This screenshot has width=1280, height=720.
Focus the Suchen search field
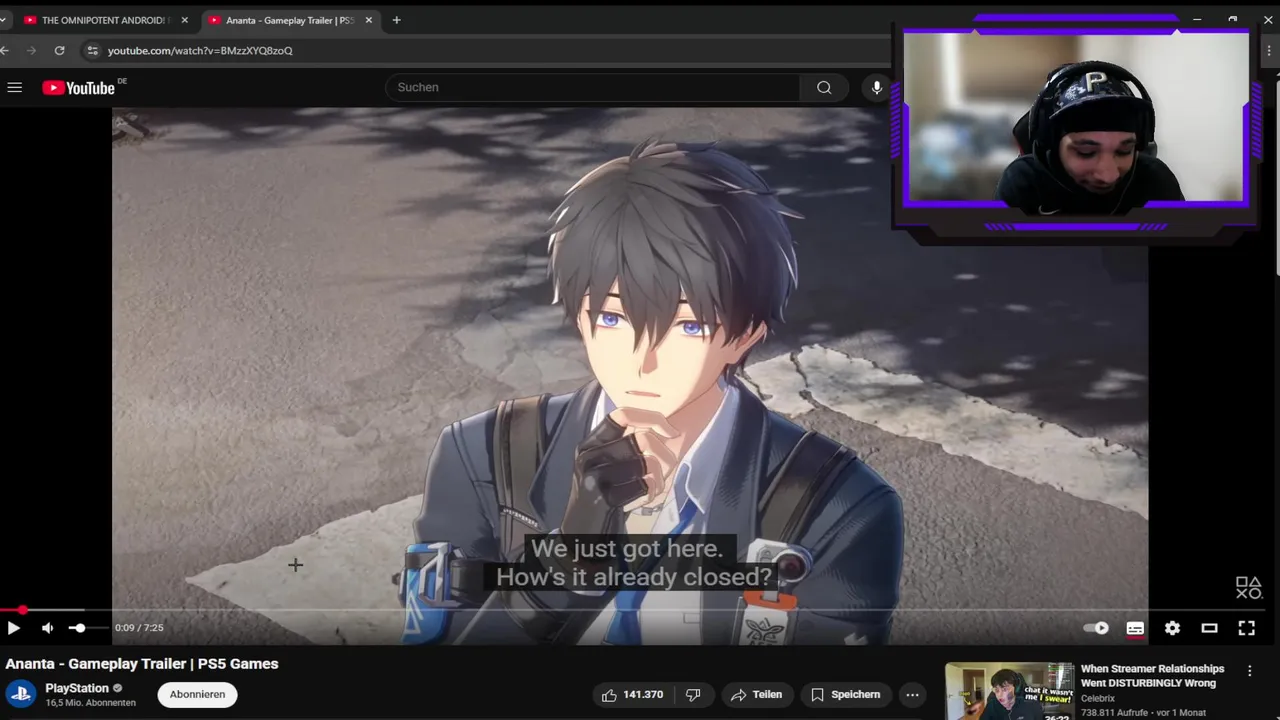click(x=592, y=88)
